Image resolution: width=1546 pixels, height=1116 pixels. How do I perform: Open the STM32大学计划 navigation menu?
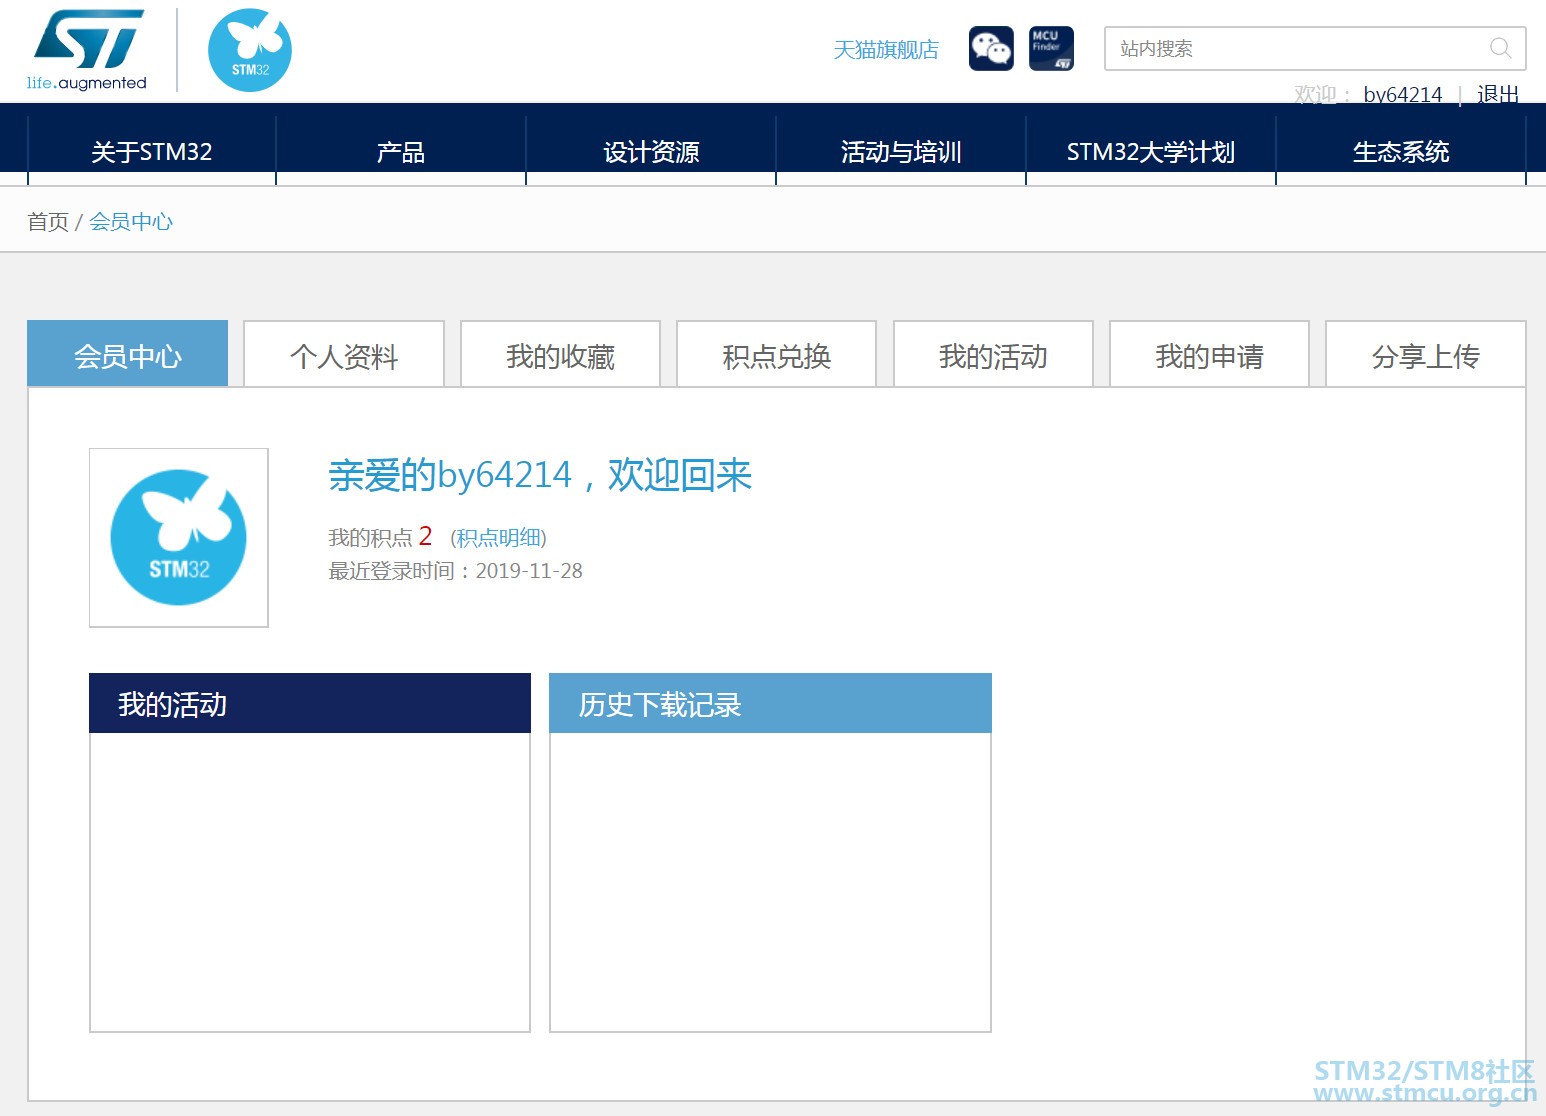pos(1151,152)
